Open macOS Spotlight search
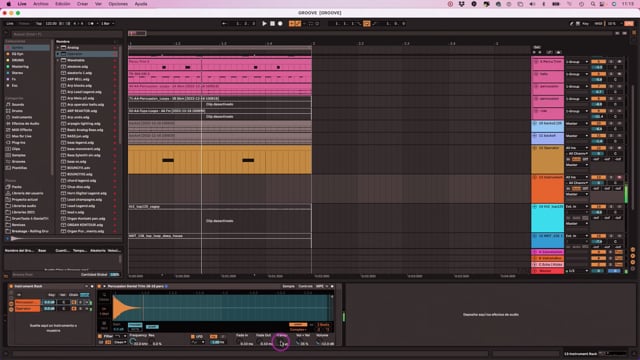Screen dimensions: 640x360 coord(593,4)
